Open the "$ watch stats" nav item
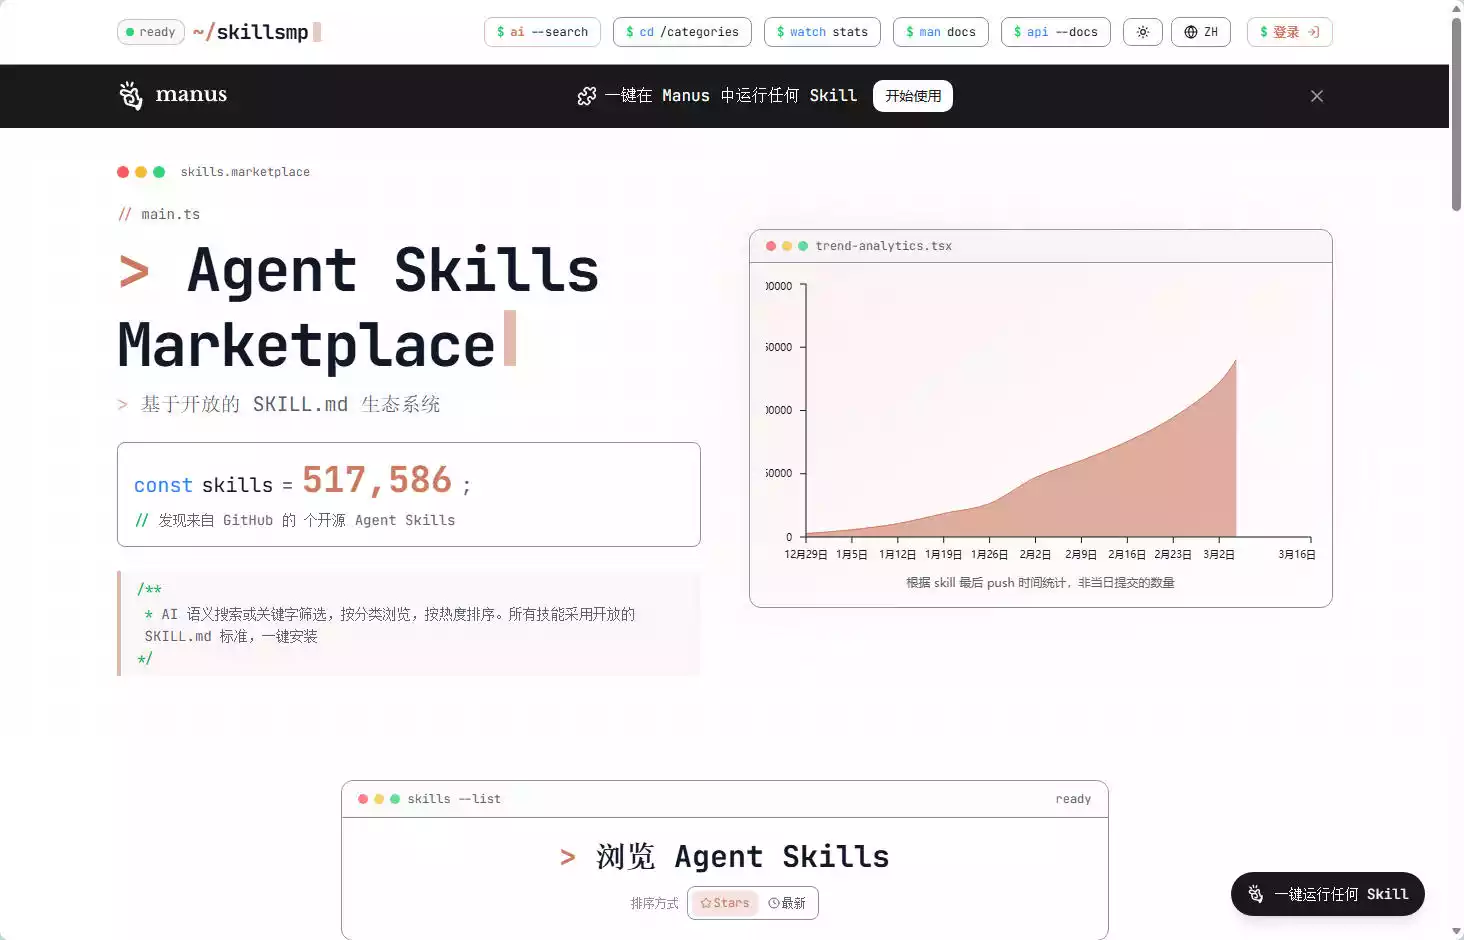The image size is (1464, 940). point(822,32)
